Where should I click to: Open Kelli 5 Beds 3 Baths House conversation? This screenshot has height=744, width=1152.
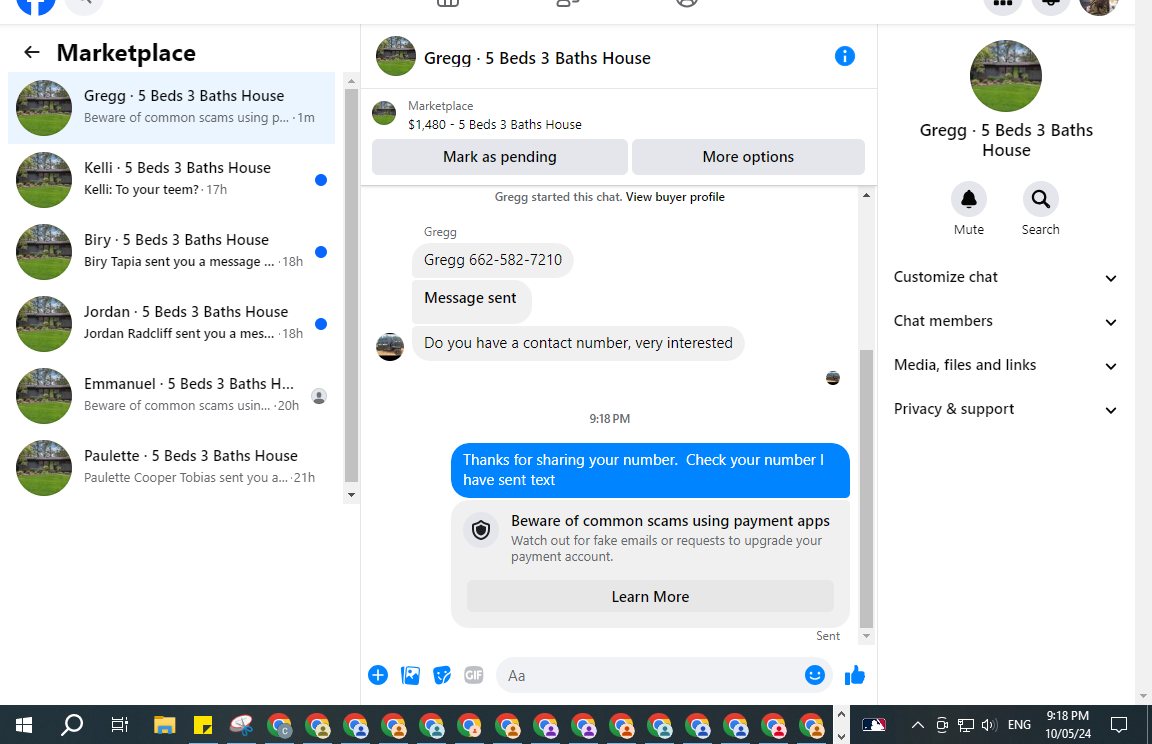pos(171,180)
